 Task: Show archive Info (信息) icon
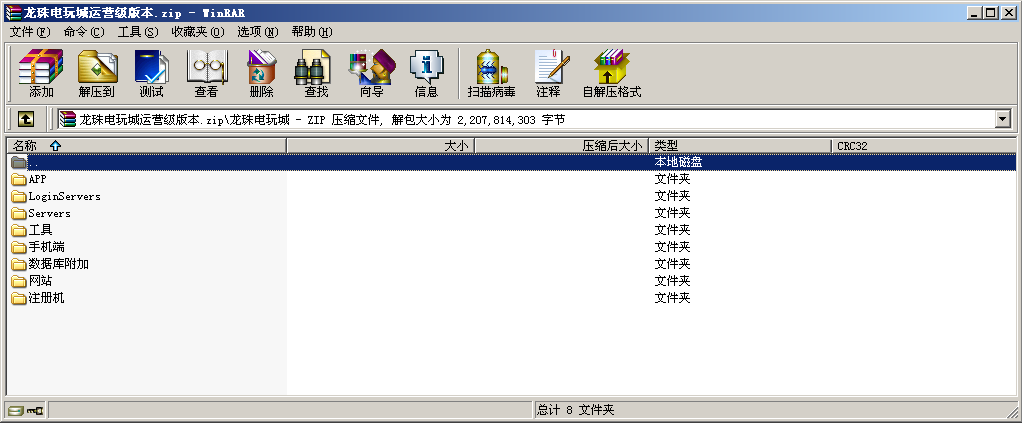tap(426, 73)
